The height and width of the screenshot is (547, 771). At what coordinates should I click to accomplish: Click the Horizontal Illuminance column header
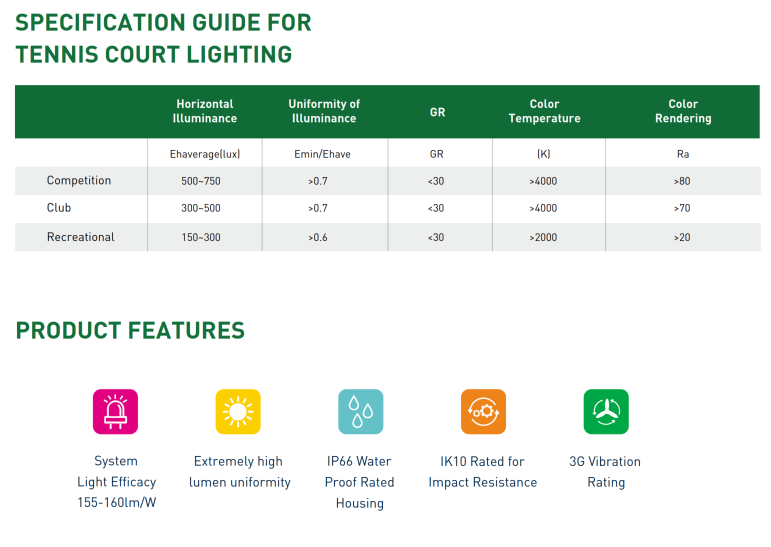pos(205,111)
